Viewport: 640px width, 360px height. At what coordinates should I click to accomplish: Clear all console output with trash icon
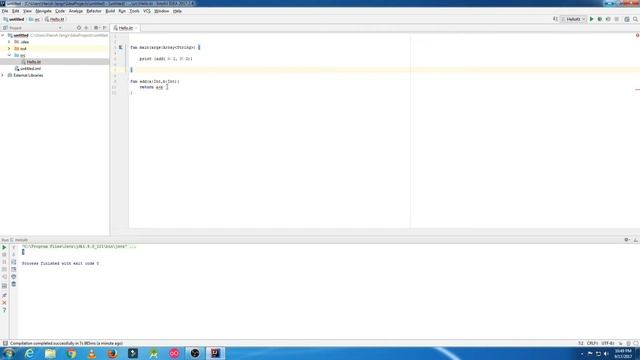coord(13,284)
